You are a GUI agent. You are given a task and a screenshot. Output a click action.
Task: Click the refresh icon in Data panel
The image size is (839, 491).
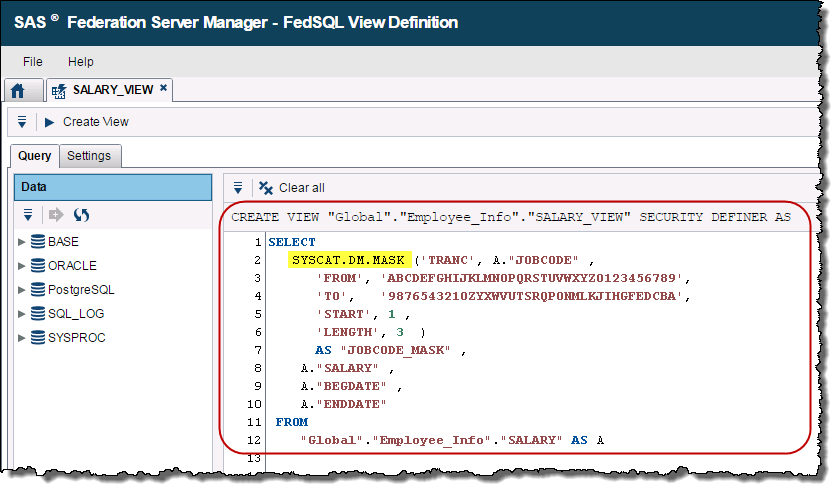tap(81, 215)
